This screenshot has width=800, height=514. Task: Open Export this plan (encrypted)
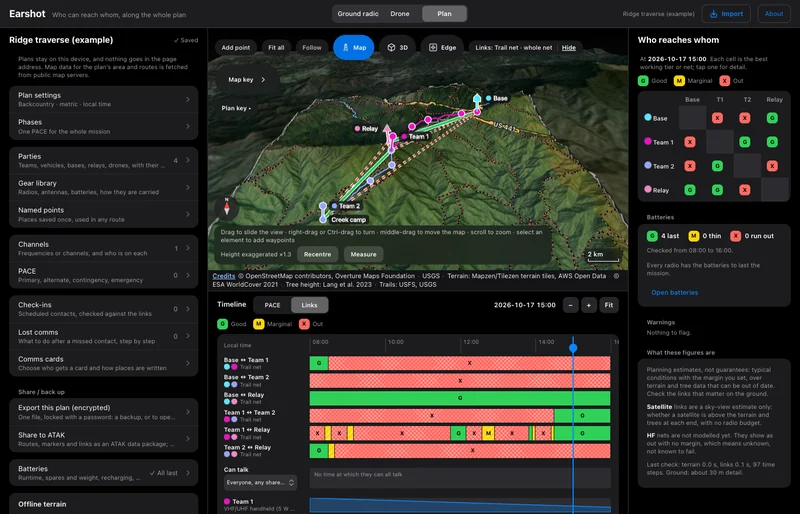[x=104, y=412]
